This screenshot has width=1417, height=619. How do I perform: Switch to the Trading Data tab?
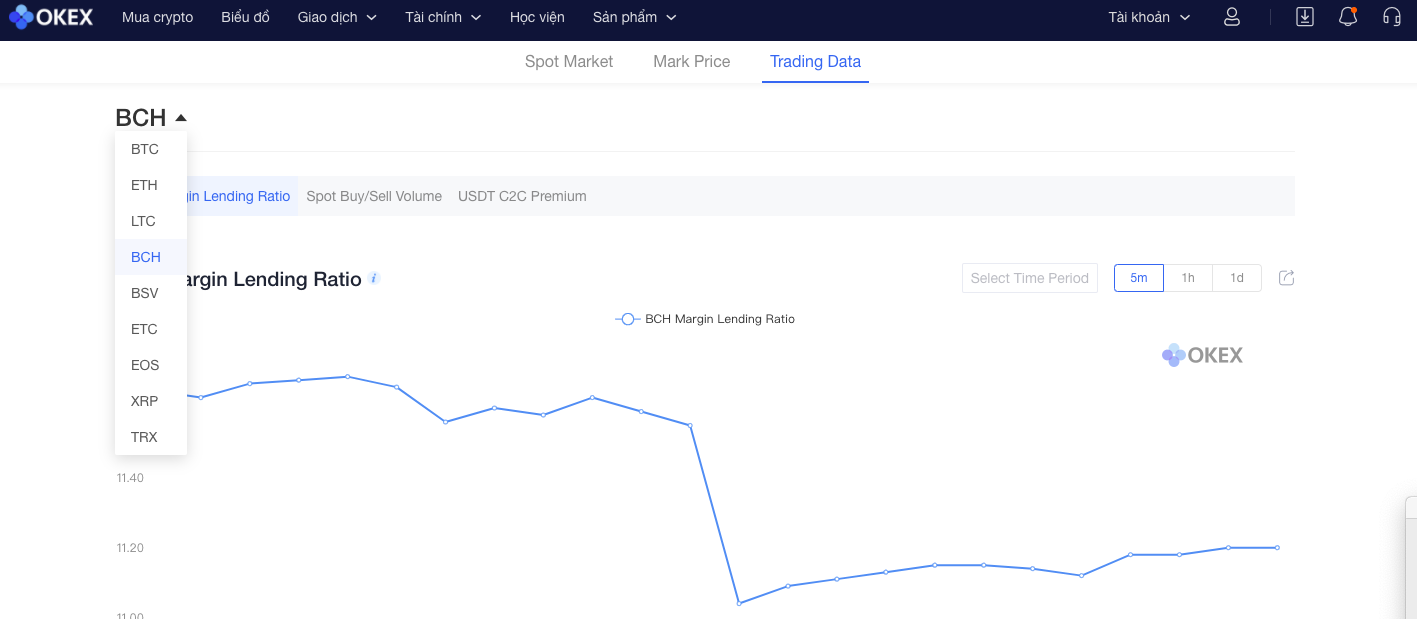(815, 62)
